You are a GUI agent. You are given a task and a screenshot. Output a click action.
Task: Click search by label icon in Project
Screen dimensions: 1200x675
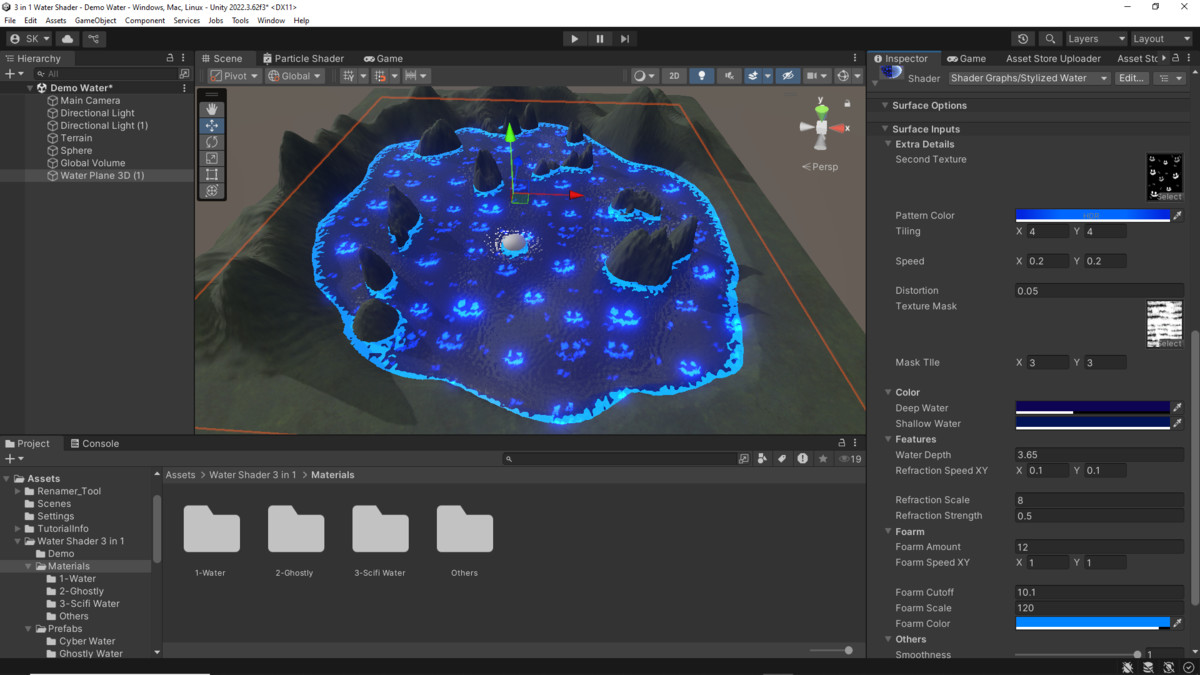tap(782, 459)
